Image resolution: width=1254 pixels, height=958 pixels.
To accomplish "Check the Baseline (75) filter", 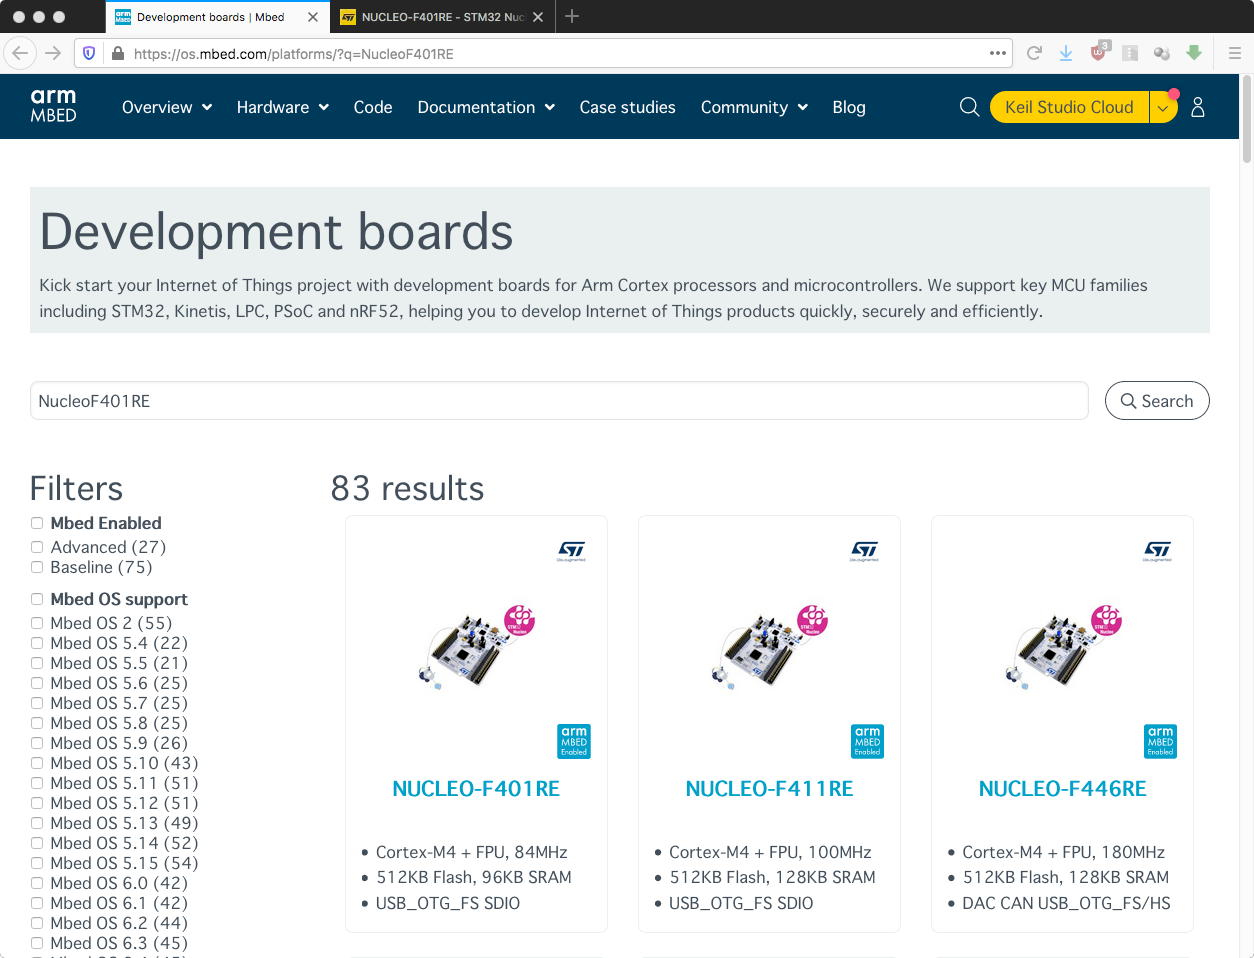I will coord(37,567).
